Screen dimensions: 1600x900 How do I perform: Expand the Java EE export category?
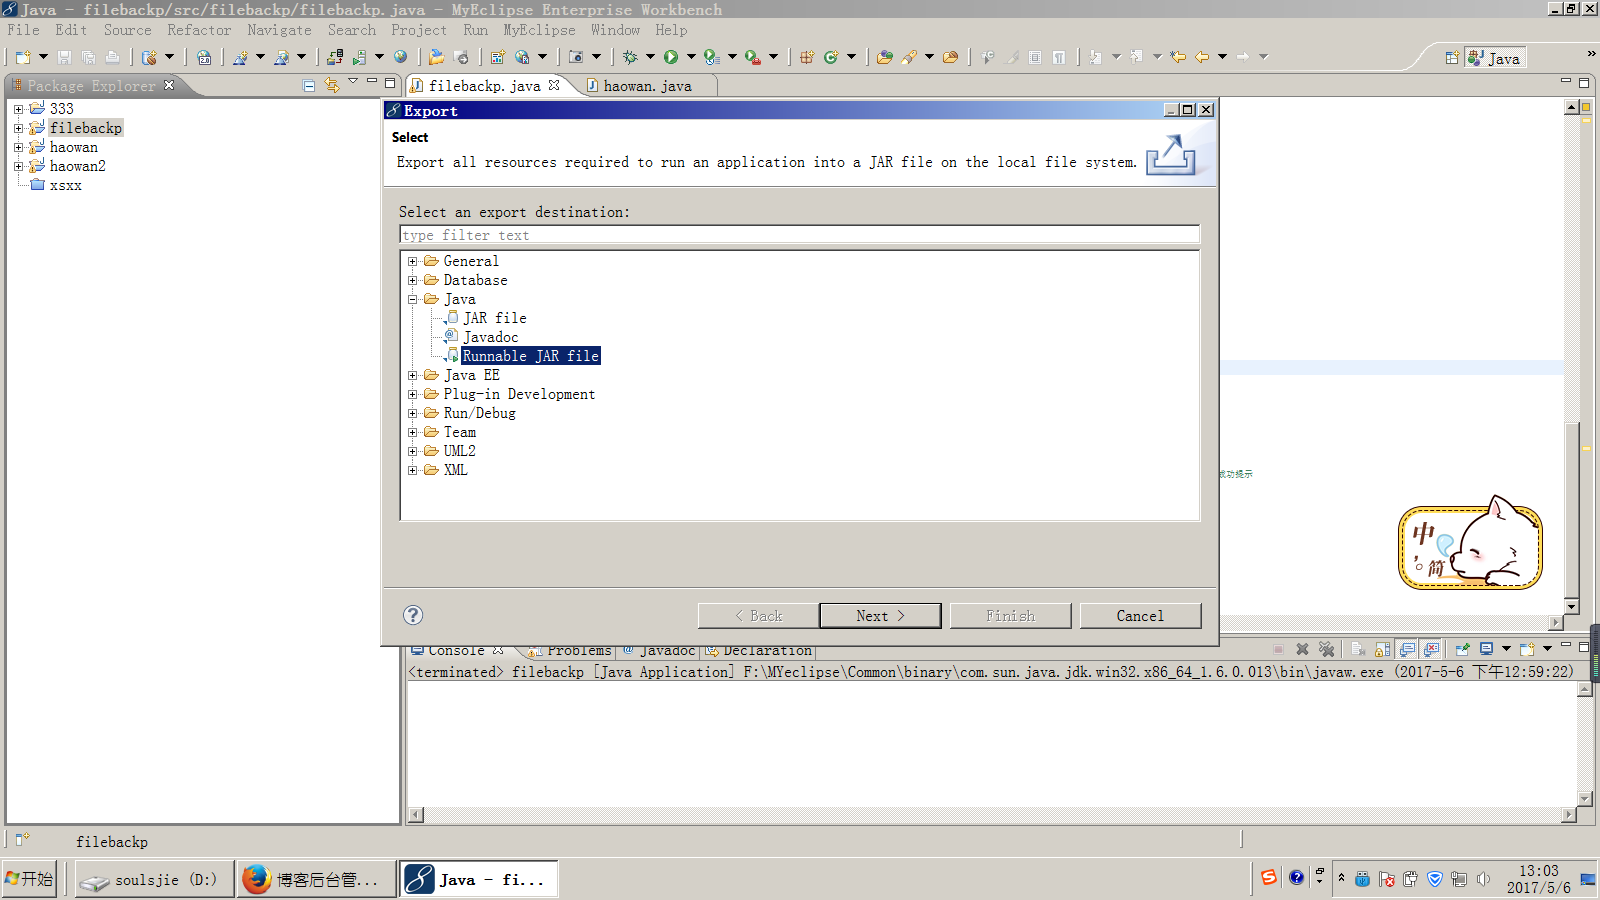click(412, 375)
